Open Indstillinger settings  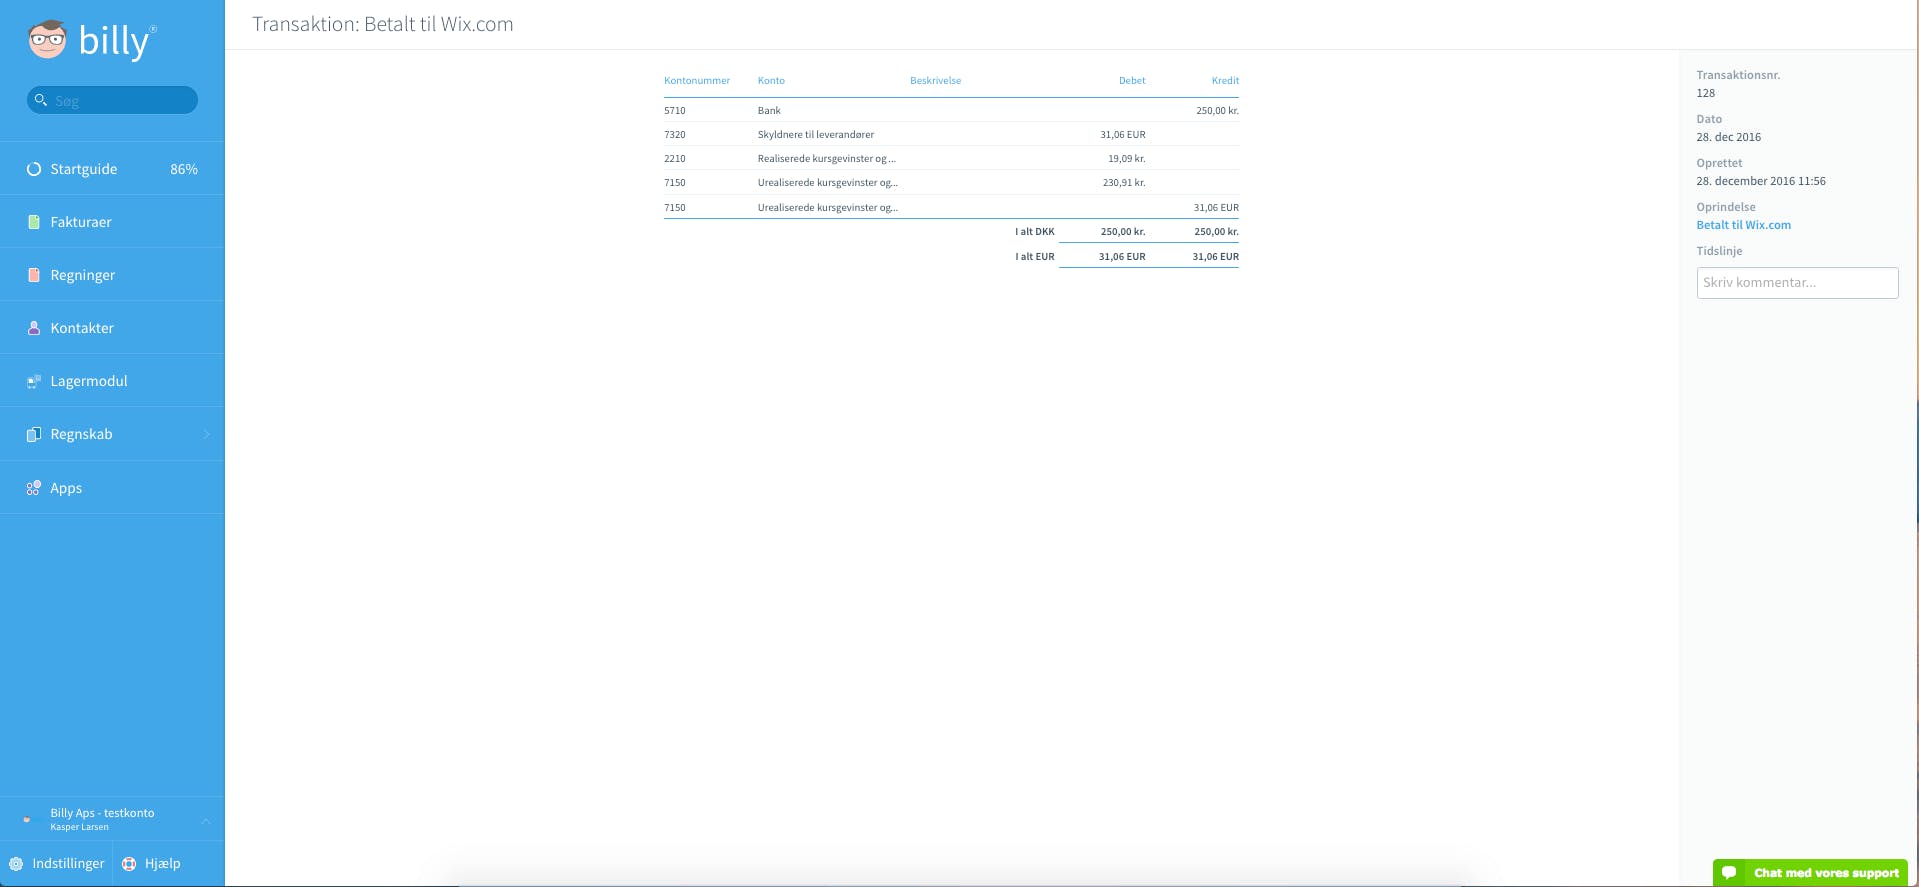(56, 864)
